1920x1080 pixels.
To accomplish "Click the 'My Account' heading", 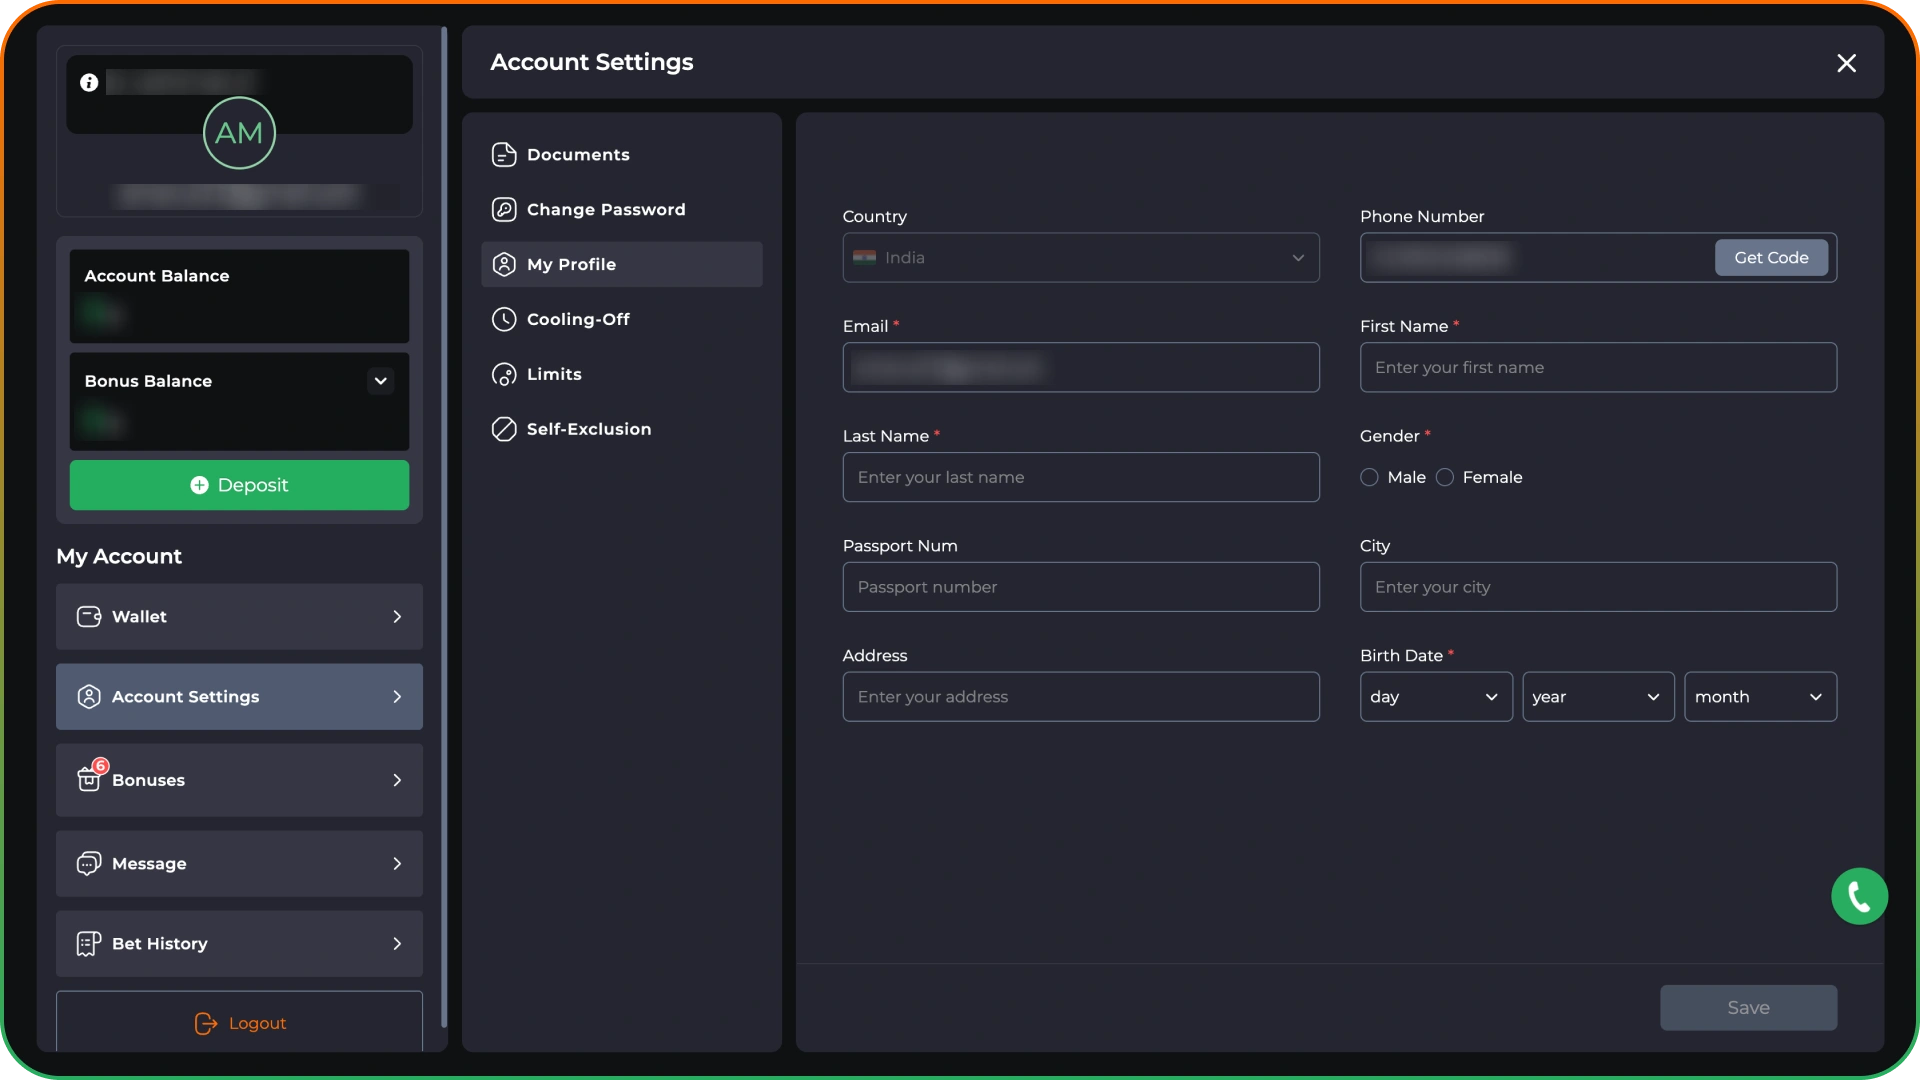I will click(x=119, y=557).
